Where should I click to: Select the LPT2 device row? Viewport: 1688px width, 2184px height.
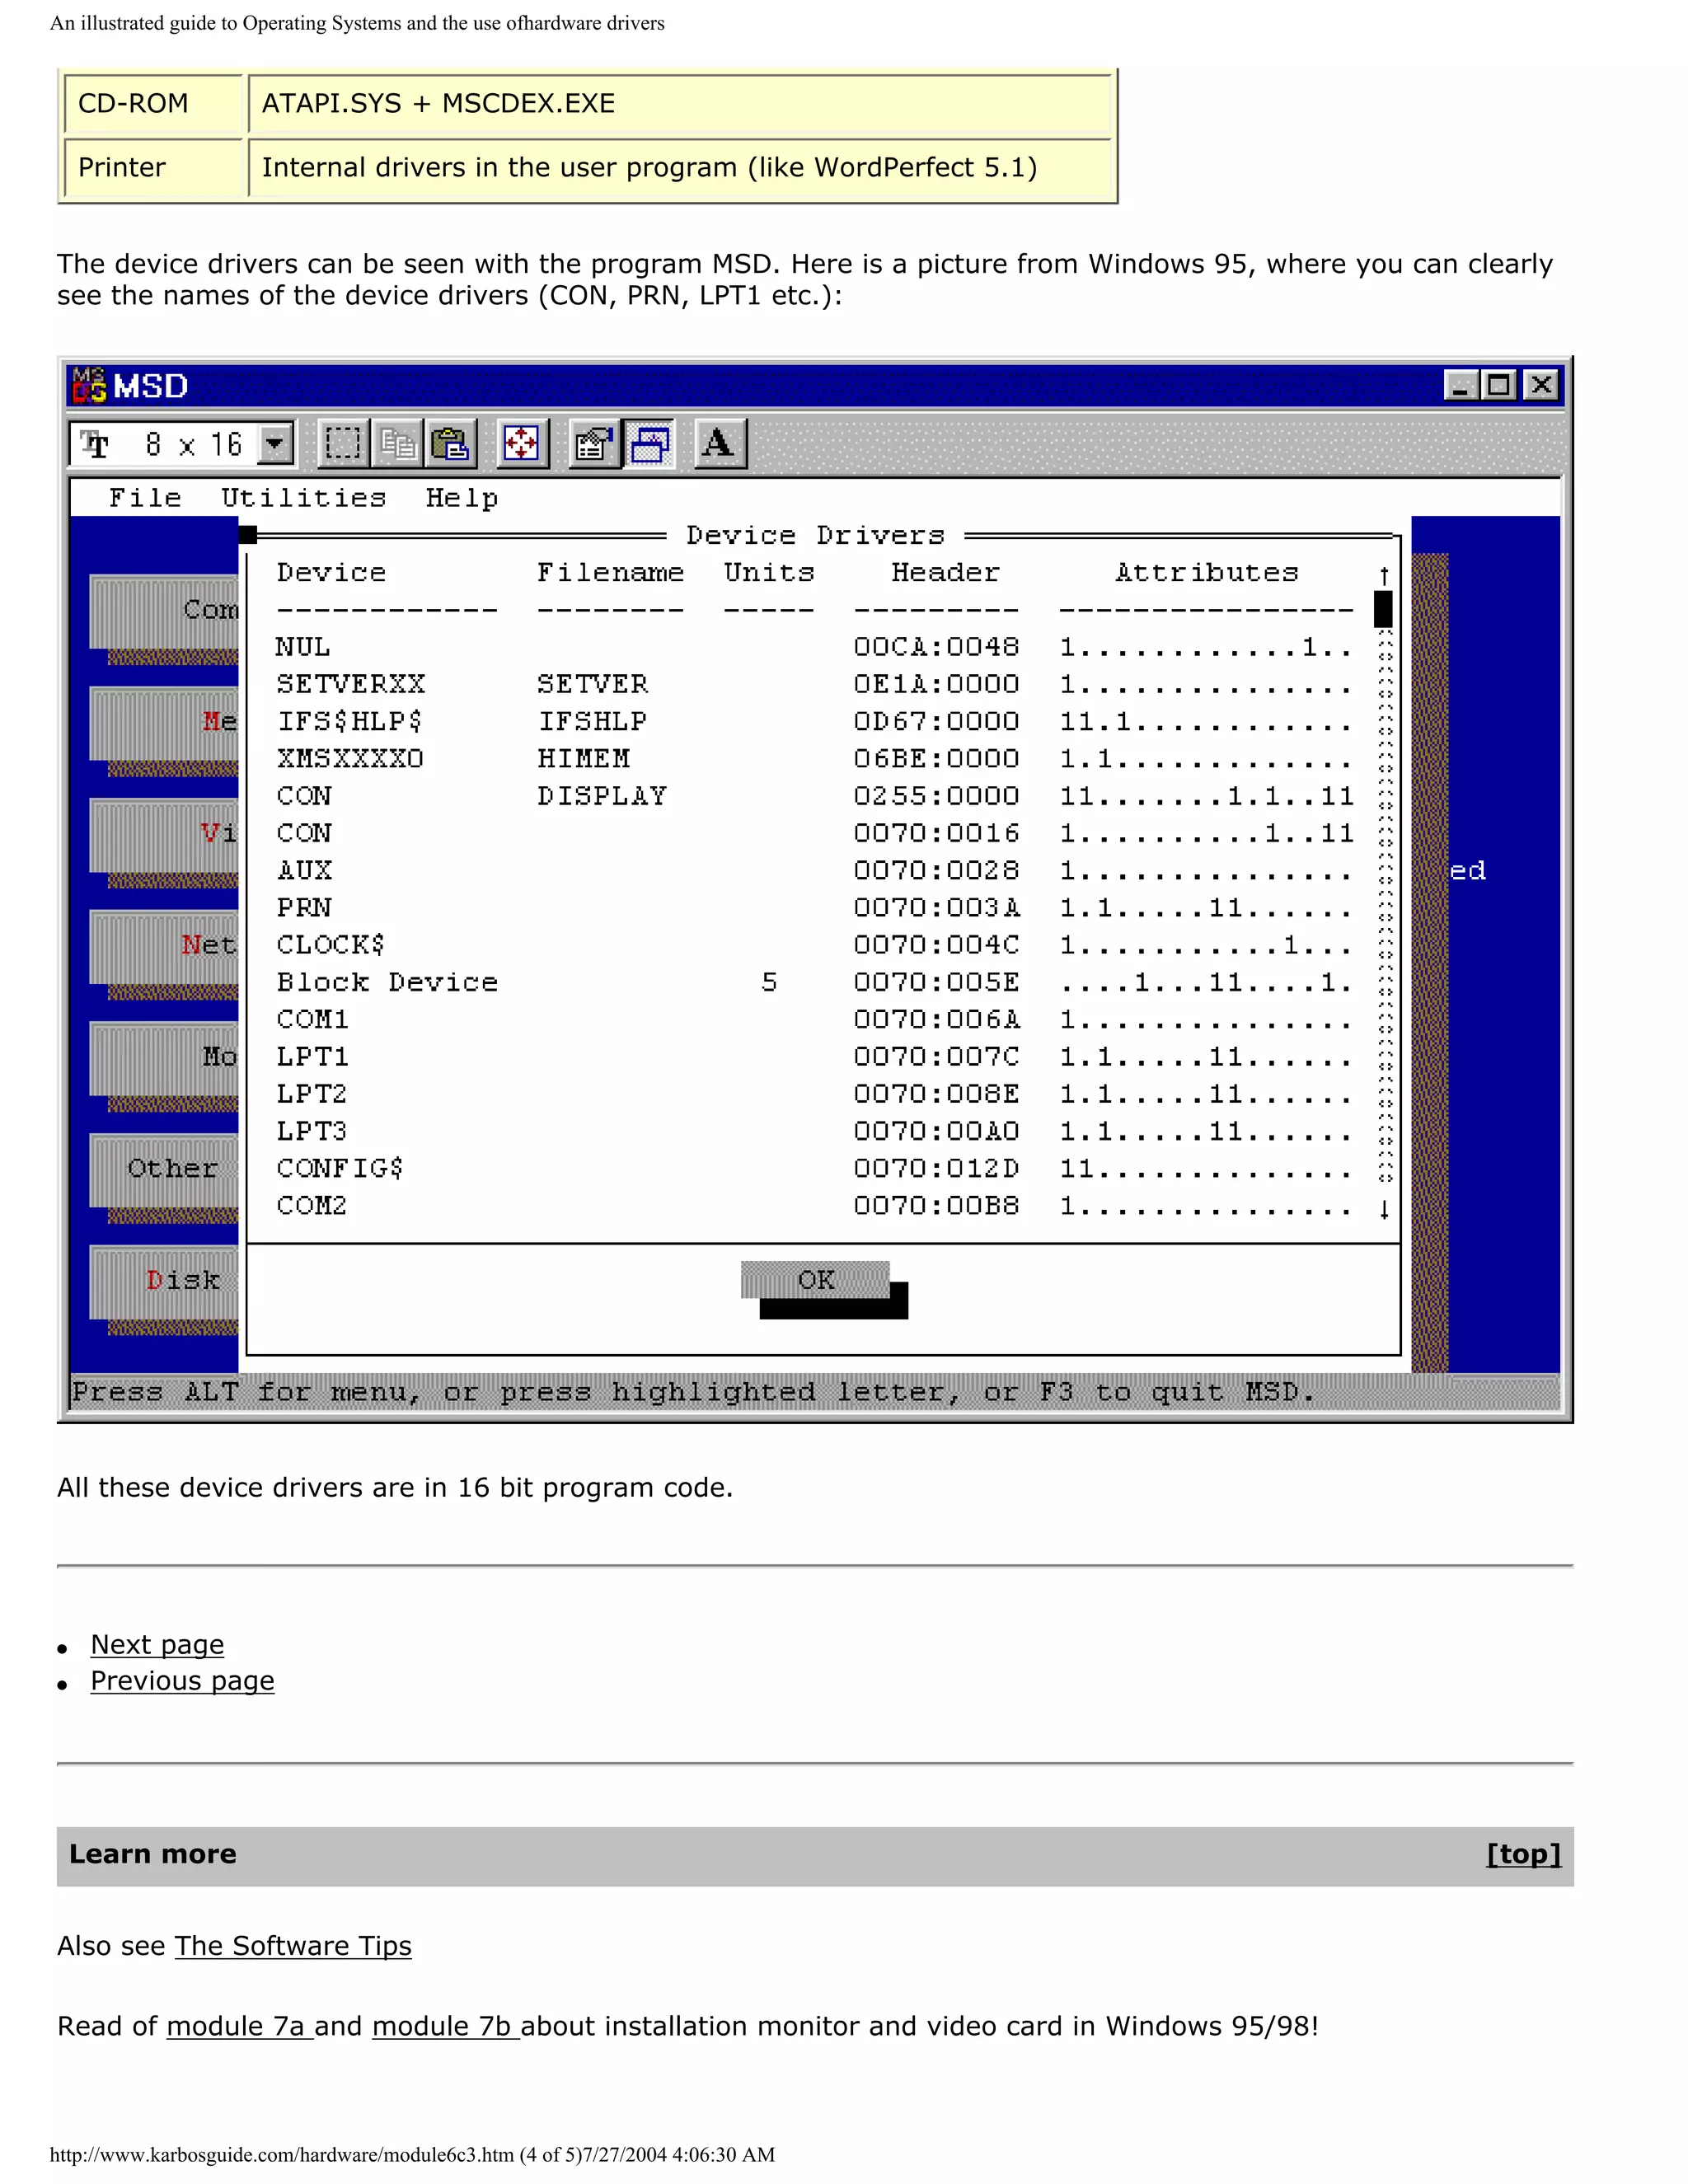point(814,1094)
